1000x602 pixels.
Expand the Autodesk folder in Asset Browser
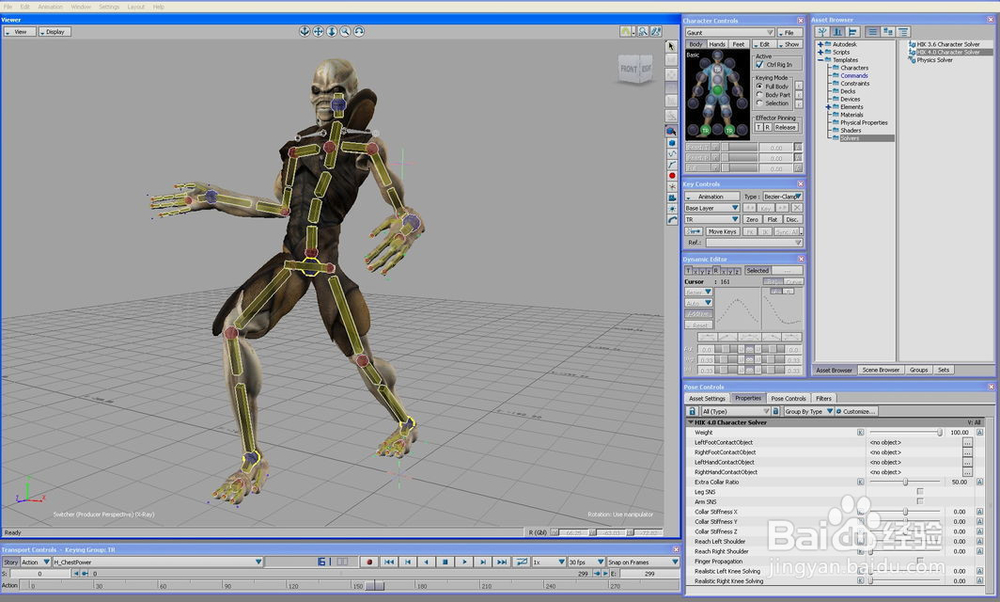click(821, 44)
